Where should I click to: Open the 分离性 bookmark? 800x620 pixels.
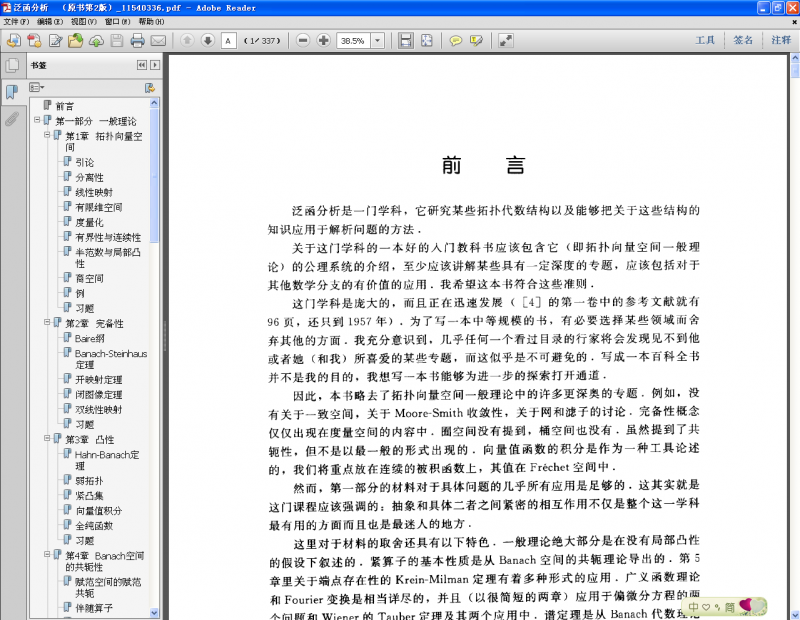[89, 177]
